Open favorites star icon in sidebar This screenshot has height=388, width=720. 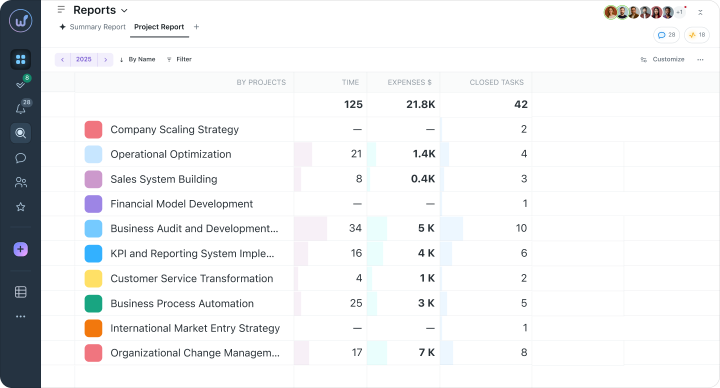point(21,207)
